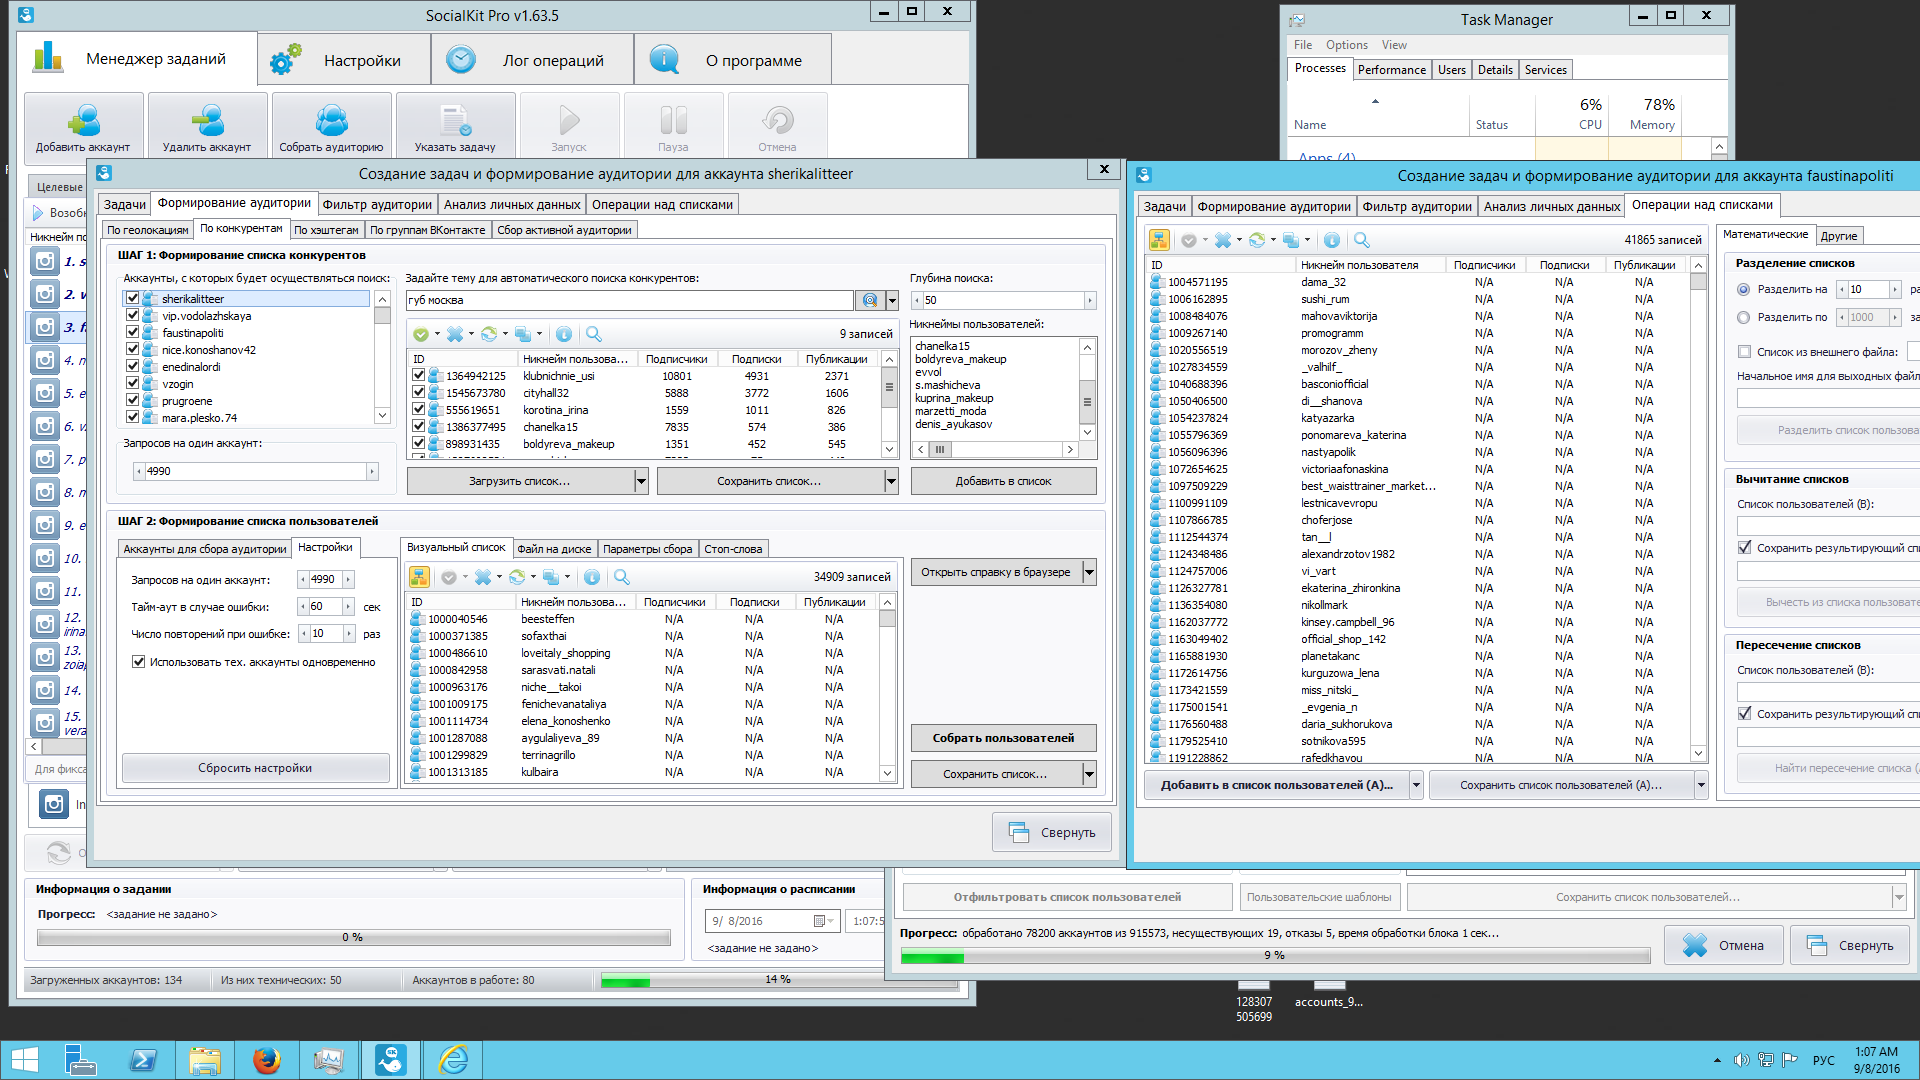Screen dimensions: 1920x1080
Task: Uncheck the prugroene account checkbox
Action: (133, 401)
